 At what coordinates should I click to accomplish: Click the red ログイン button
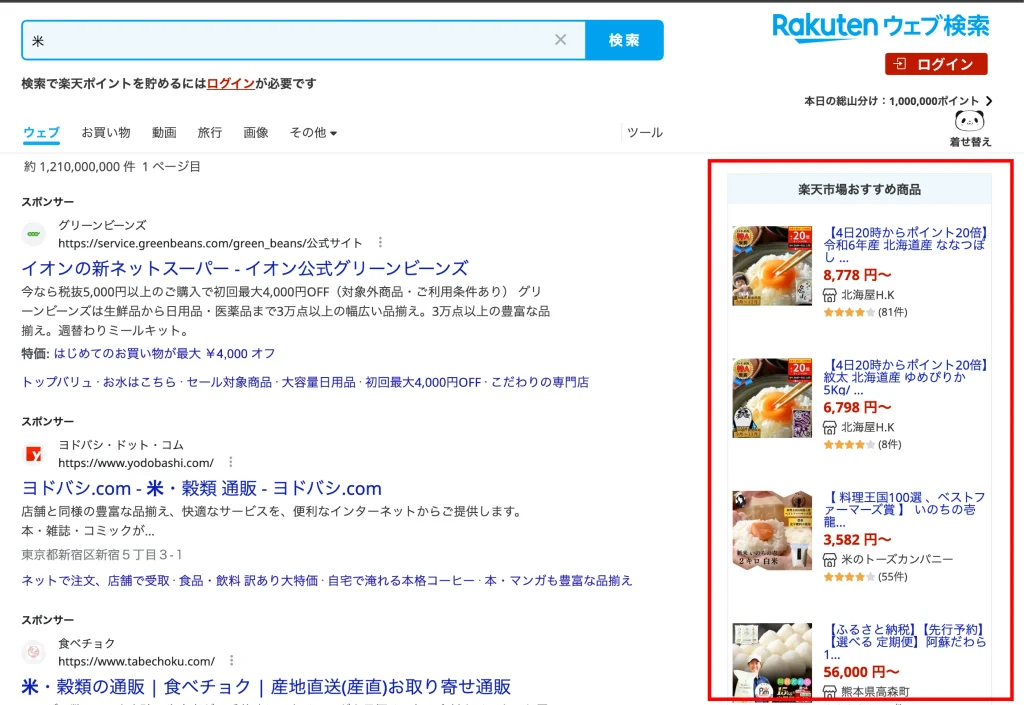click(x=935, y=64)
